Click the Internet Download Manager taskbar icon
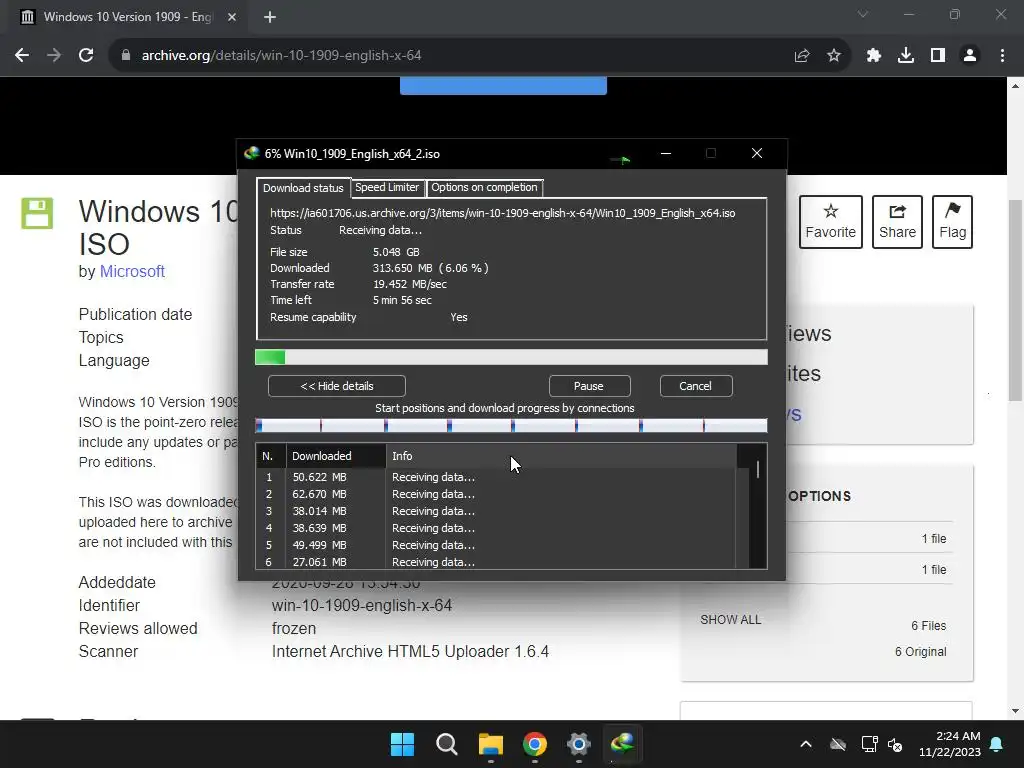 [622, 744]
